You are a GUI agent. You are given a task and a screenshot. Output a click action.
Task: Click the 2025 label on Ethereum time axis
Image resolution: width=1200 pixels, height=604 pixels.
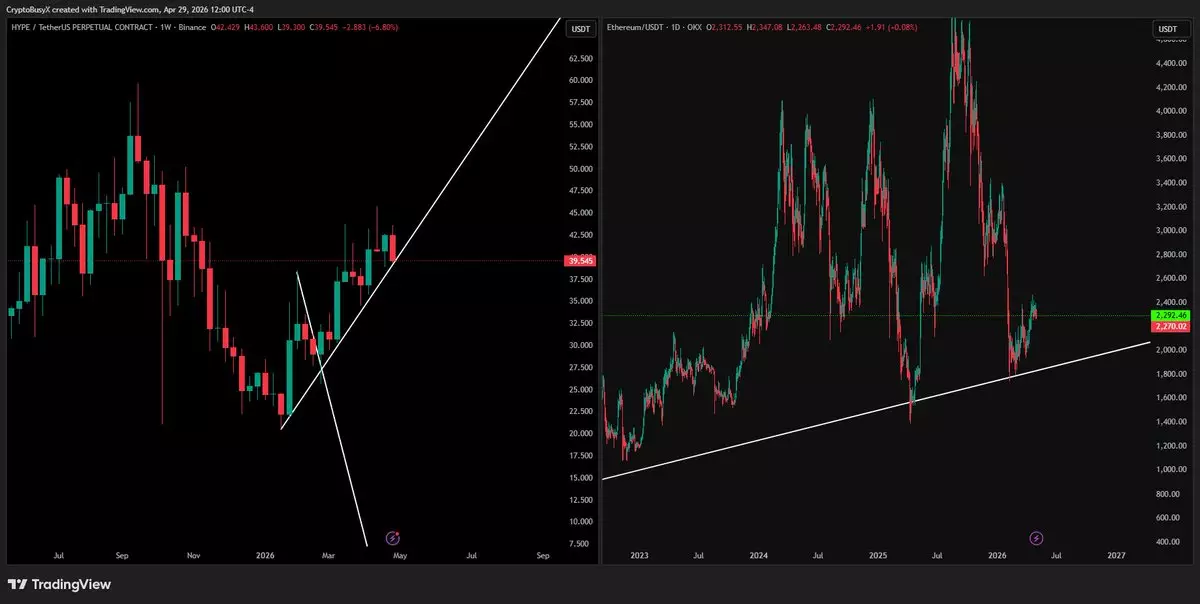click(x=878, y=553)
